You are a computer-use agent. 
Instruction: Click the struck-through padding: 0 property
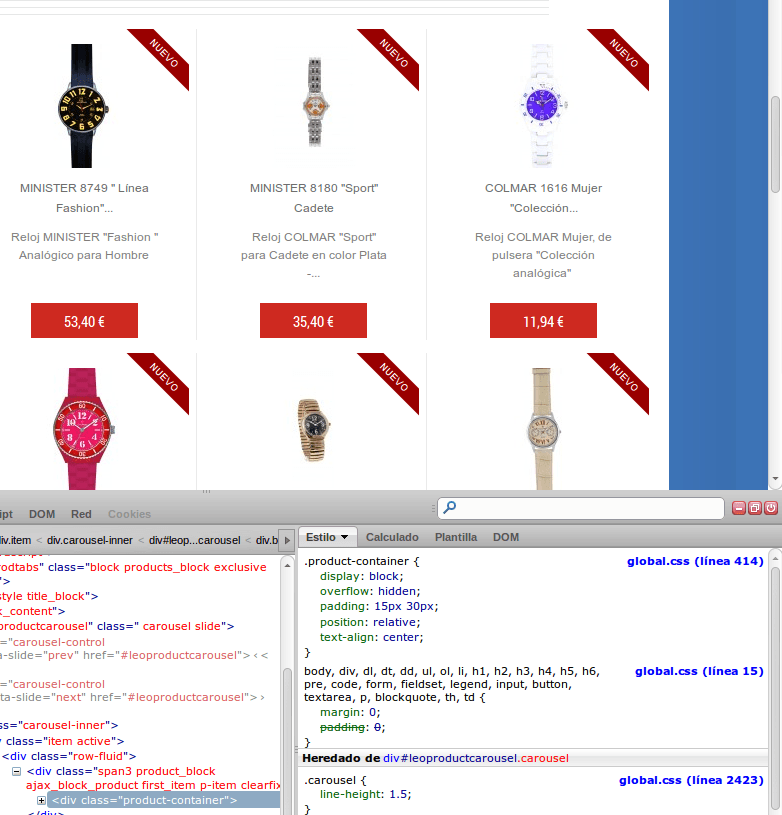353,727
